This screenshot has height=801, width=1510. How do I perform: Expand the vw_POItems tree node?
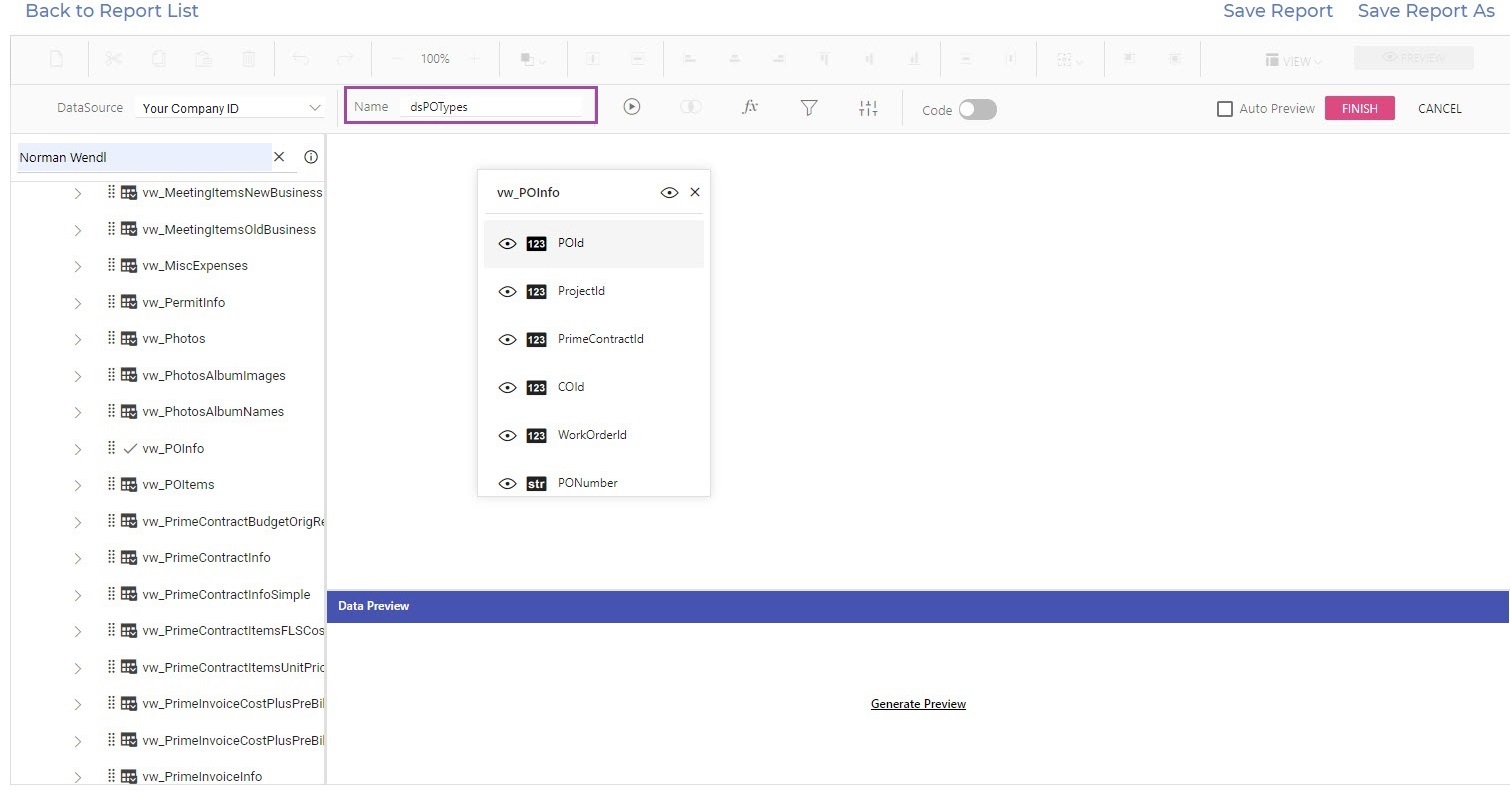pos(78,485)
